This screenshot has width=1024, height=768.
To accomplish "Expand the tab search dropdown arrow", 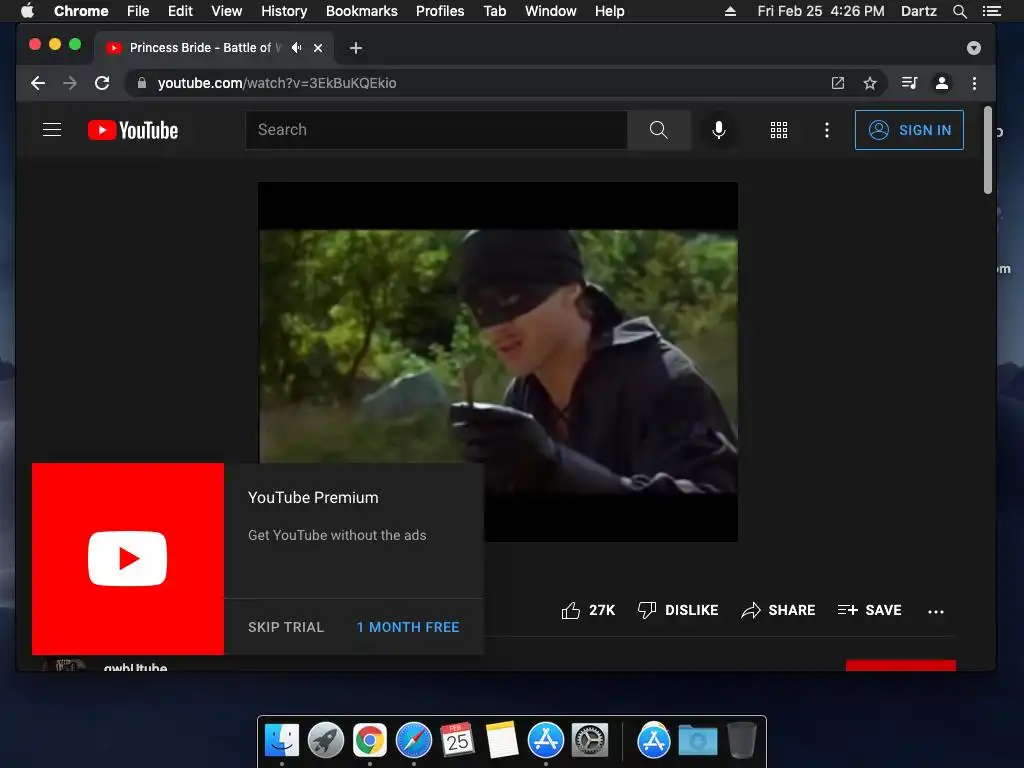I will point(974,48).
